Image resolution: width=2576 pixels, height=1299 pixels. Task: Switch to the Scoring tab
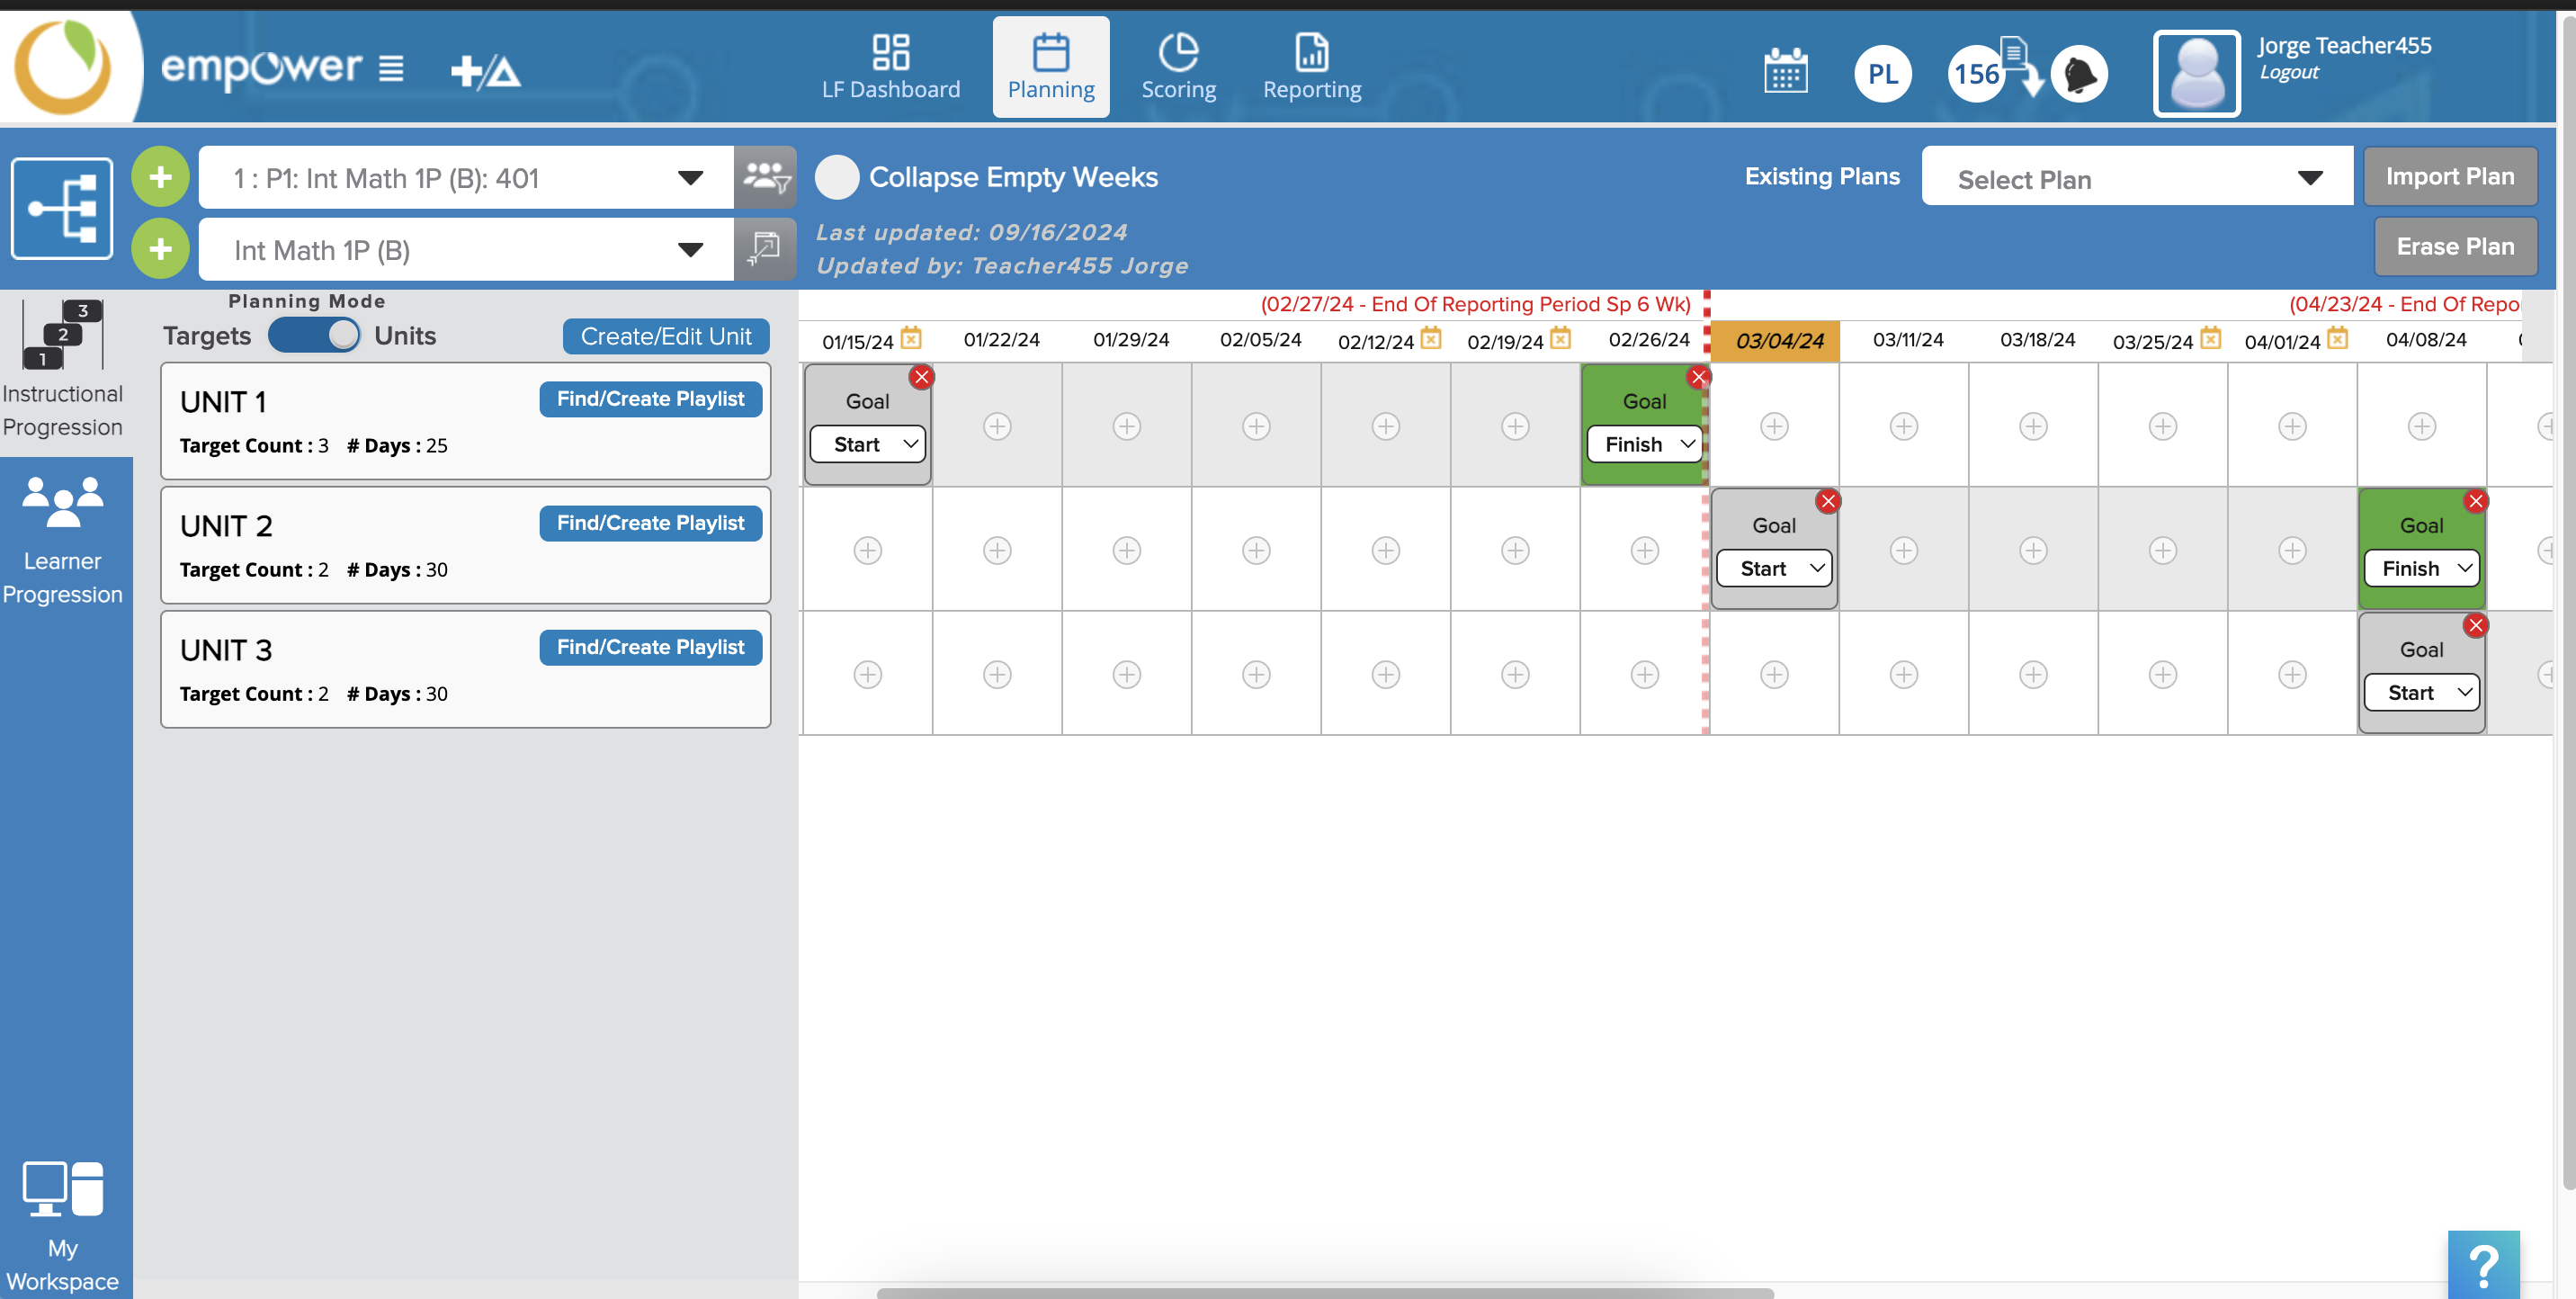pyautogui.click(x=1178, y=67)
